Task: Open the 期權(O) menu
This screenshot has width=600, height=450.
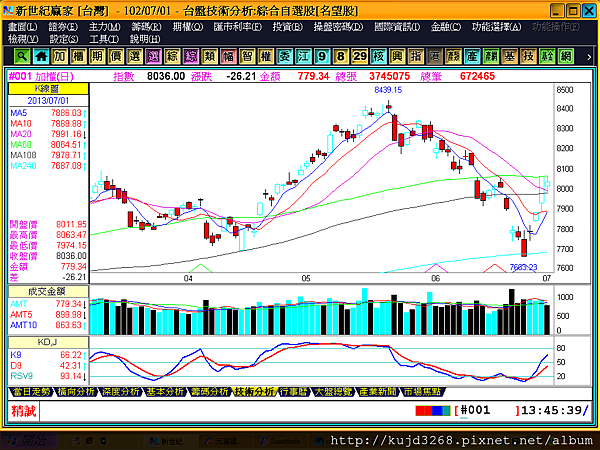Action: (x=188, y=27)
